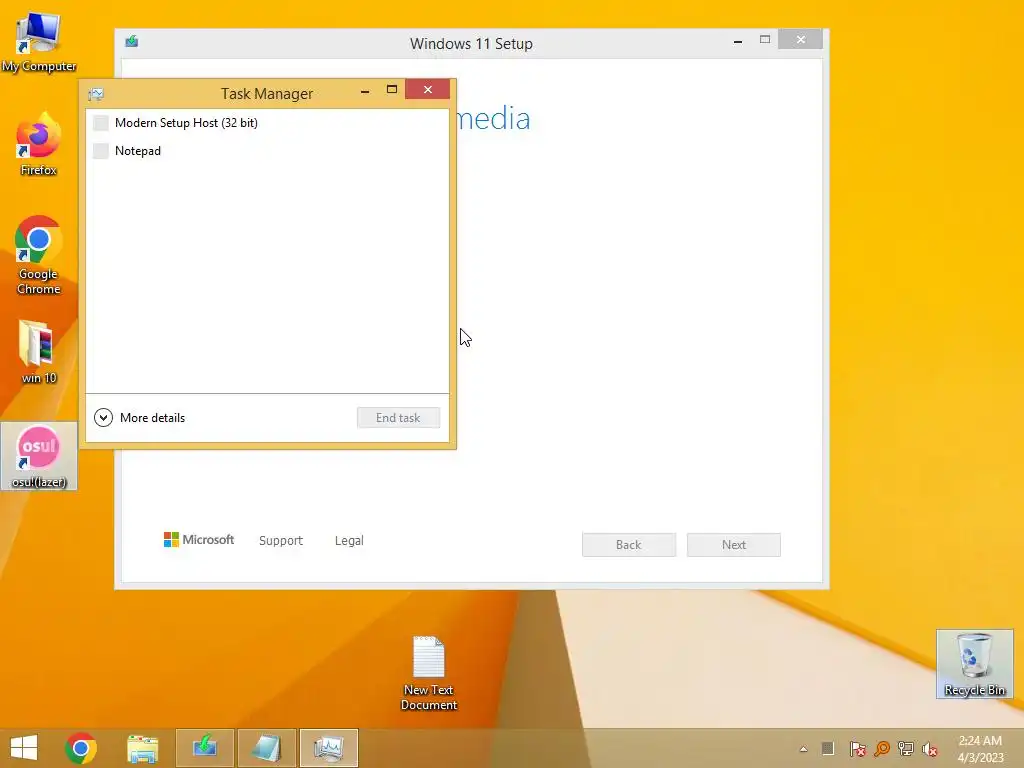Open the network tray icon
This screenshot has height=768, width=1024.
tap(906, 749)
